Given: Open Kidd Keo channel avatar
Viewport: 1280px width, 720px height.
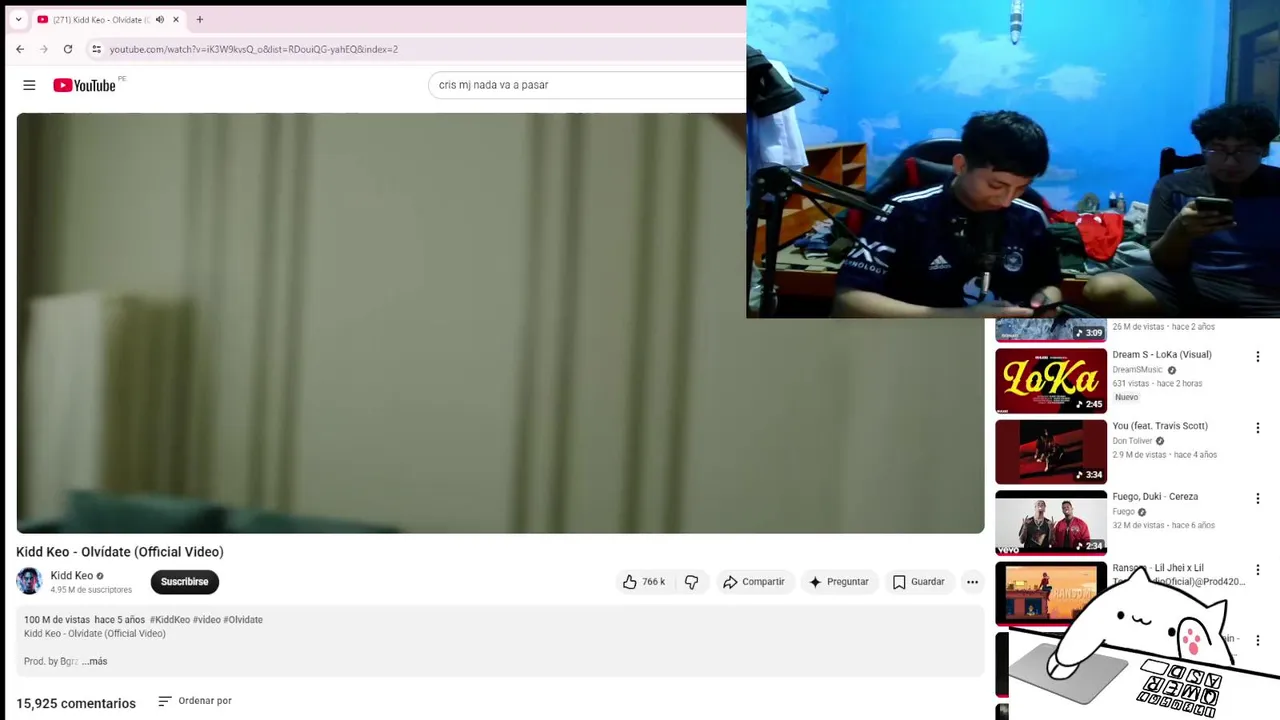Looking at the screenshot, I should tap(29, 581).
